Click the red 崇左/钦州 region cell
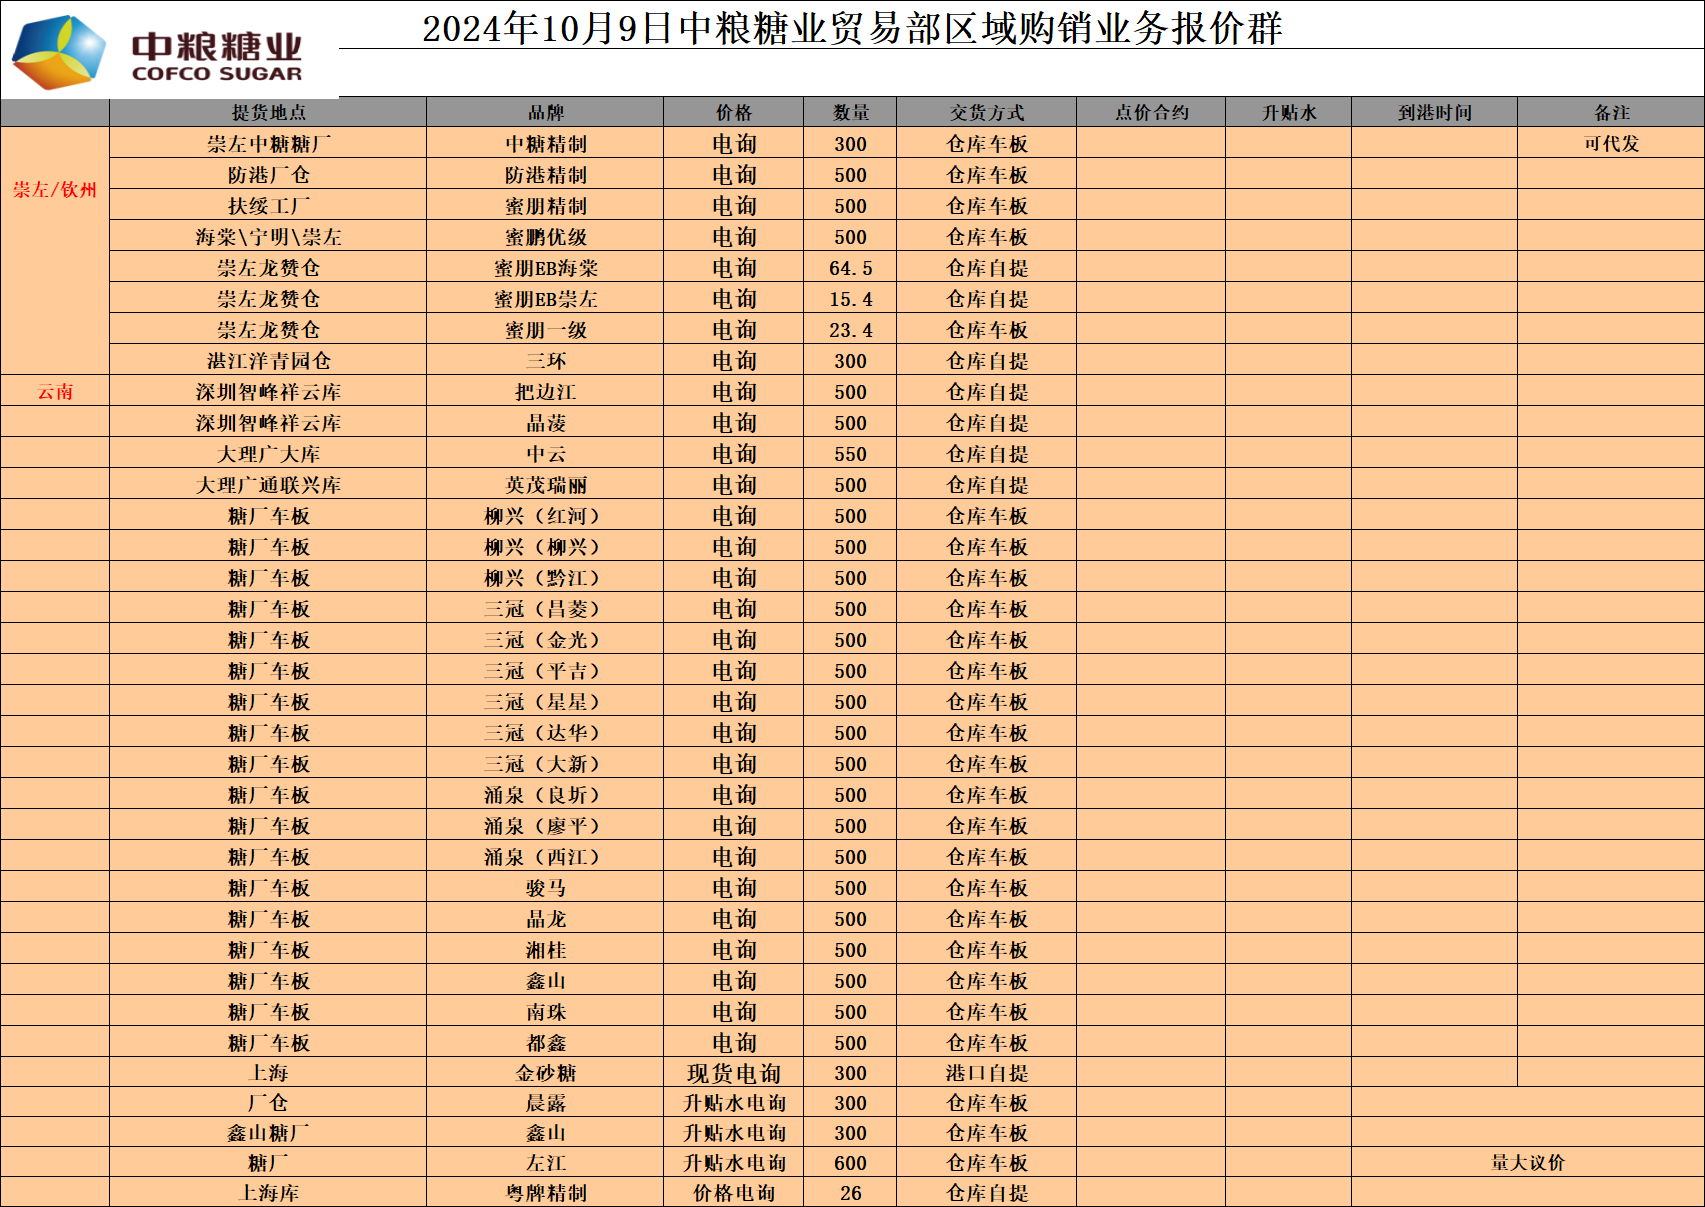 [x=55, y=190]
